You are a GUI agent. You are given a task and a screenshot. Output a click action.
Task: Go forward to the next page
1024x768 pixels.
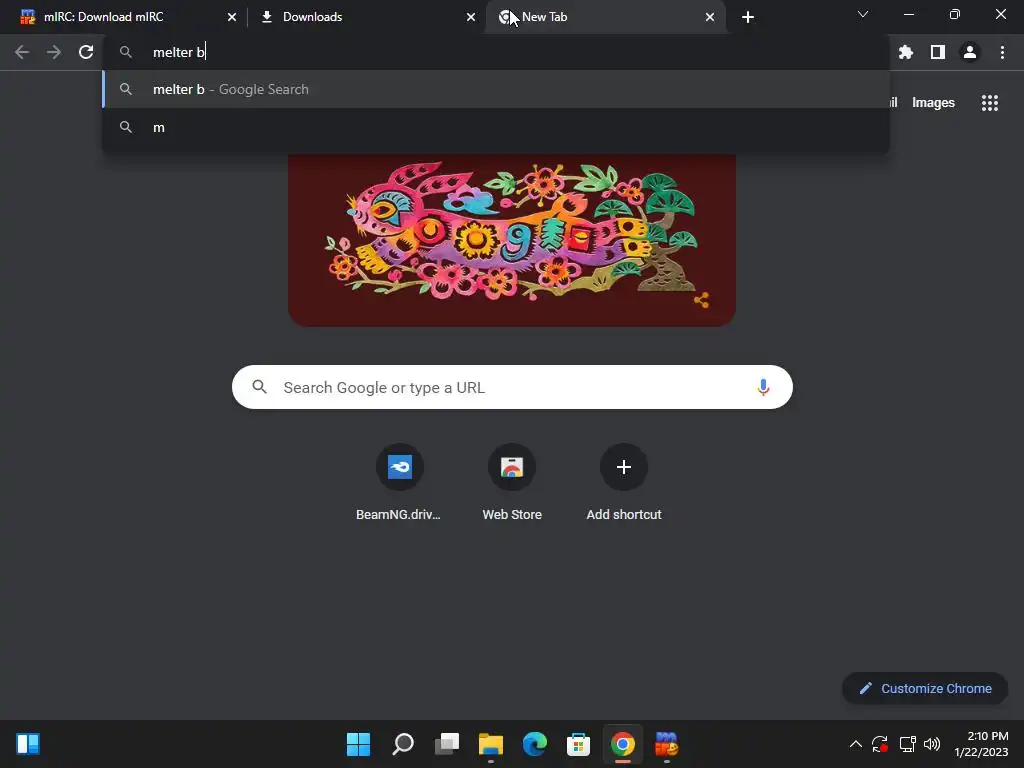(54, 52)
